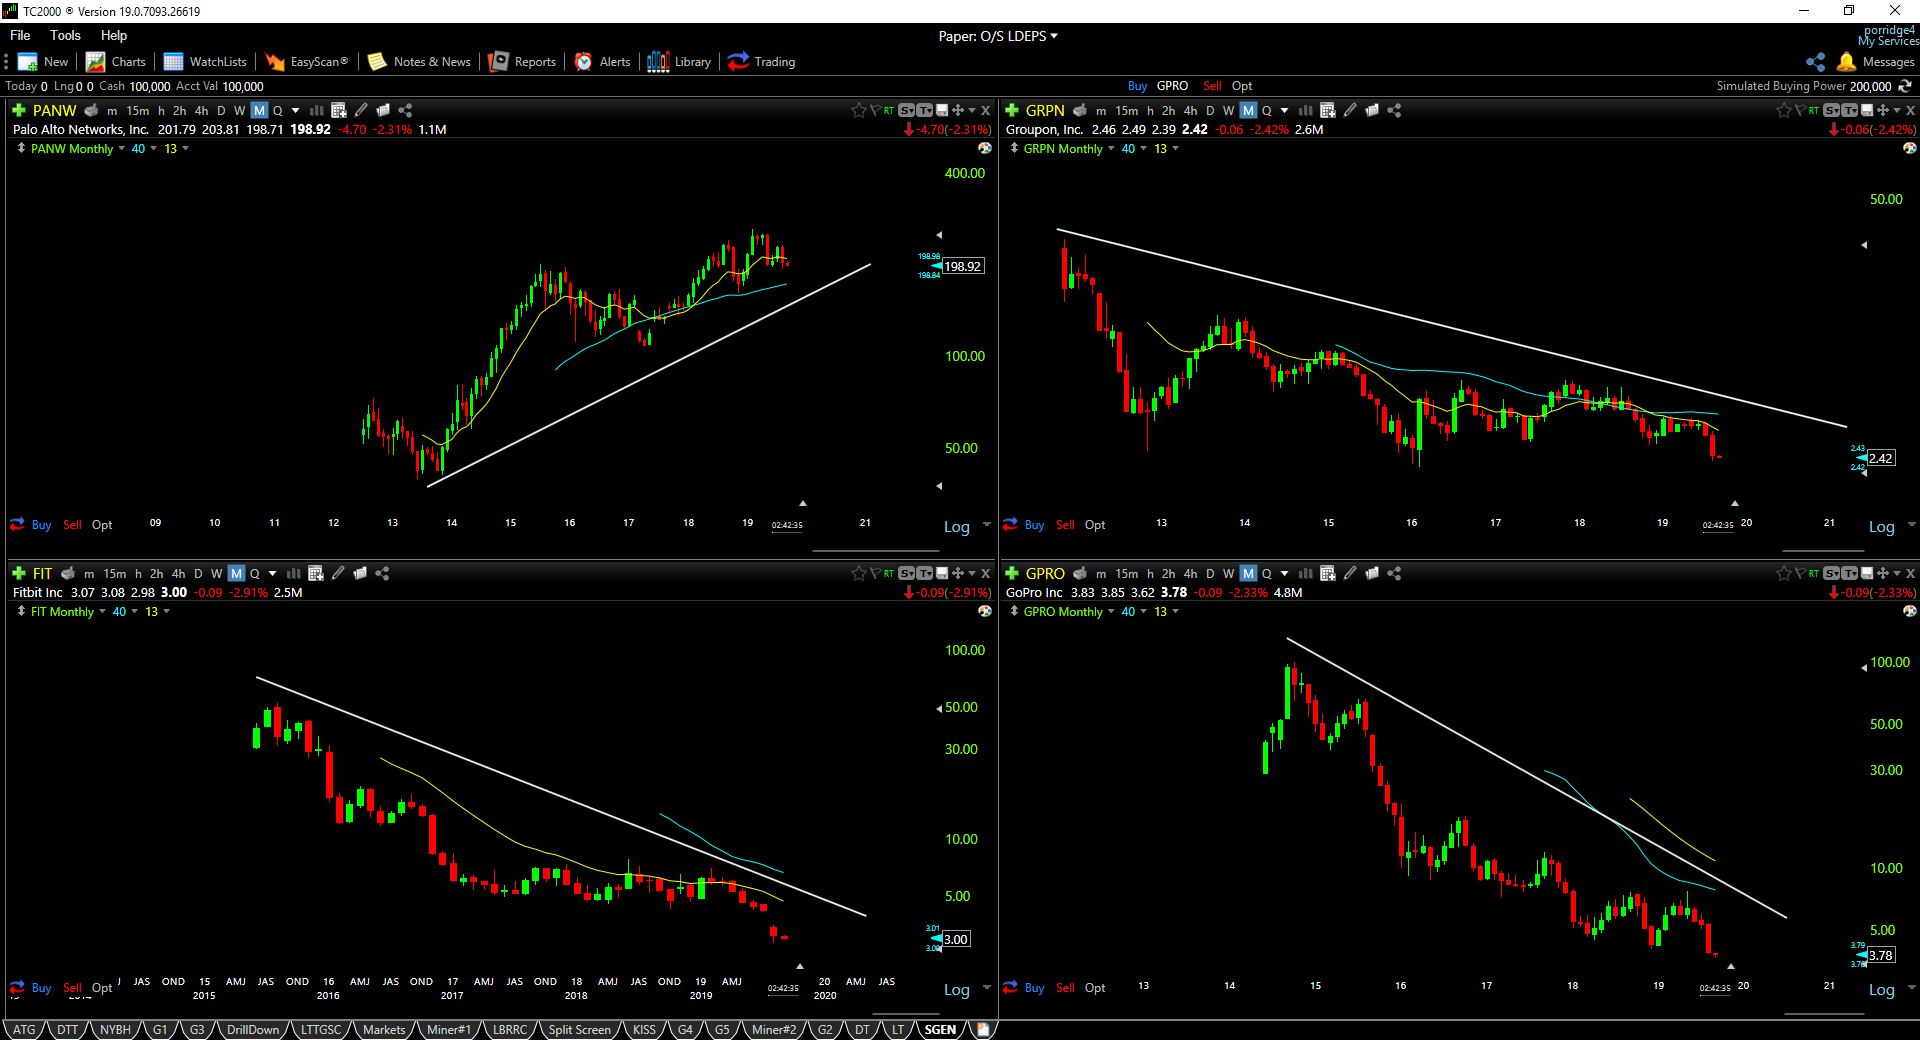This screenshot has height=1040, width=1920.
Task: Select the weekly W timeframe on GPRO chart
Action: click(1228, 573)
